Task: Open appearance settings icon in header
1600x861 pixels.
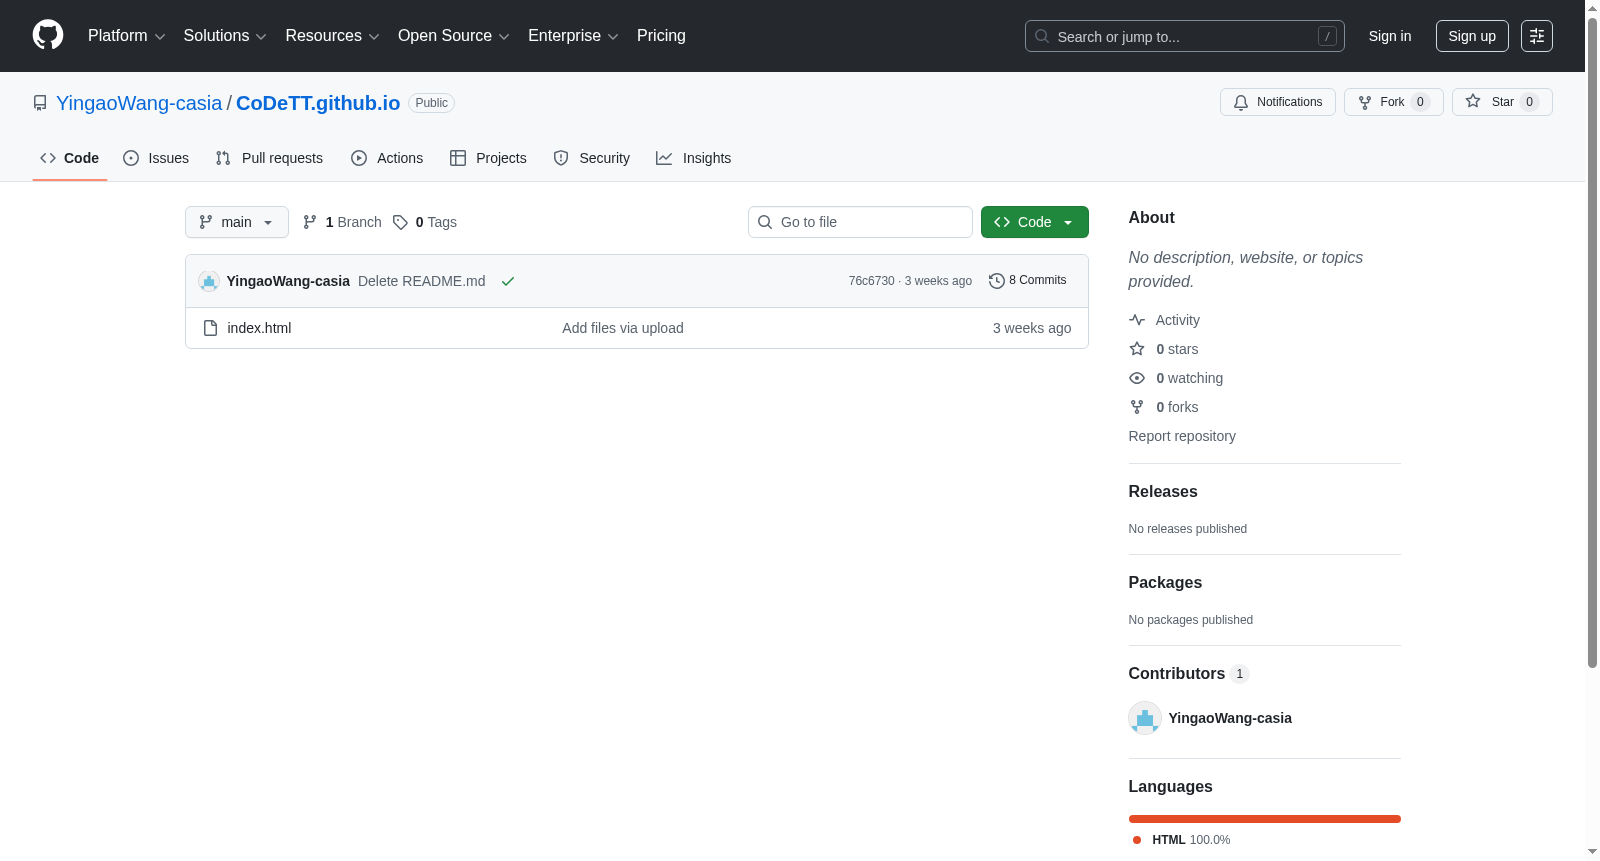Action: coord(1537,36)
